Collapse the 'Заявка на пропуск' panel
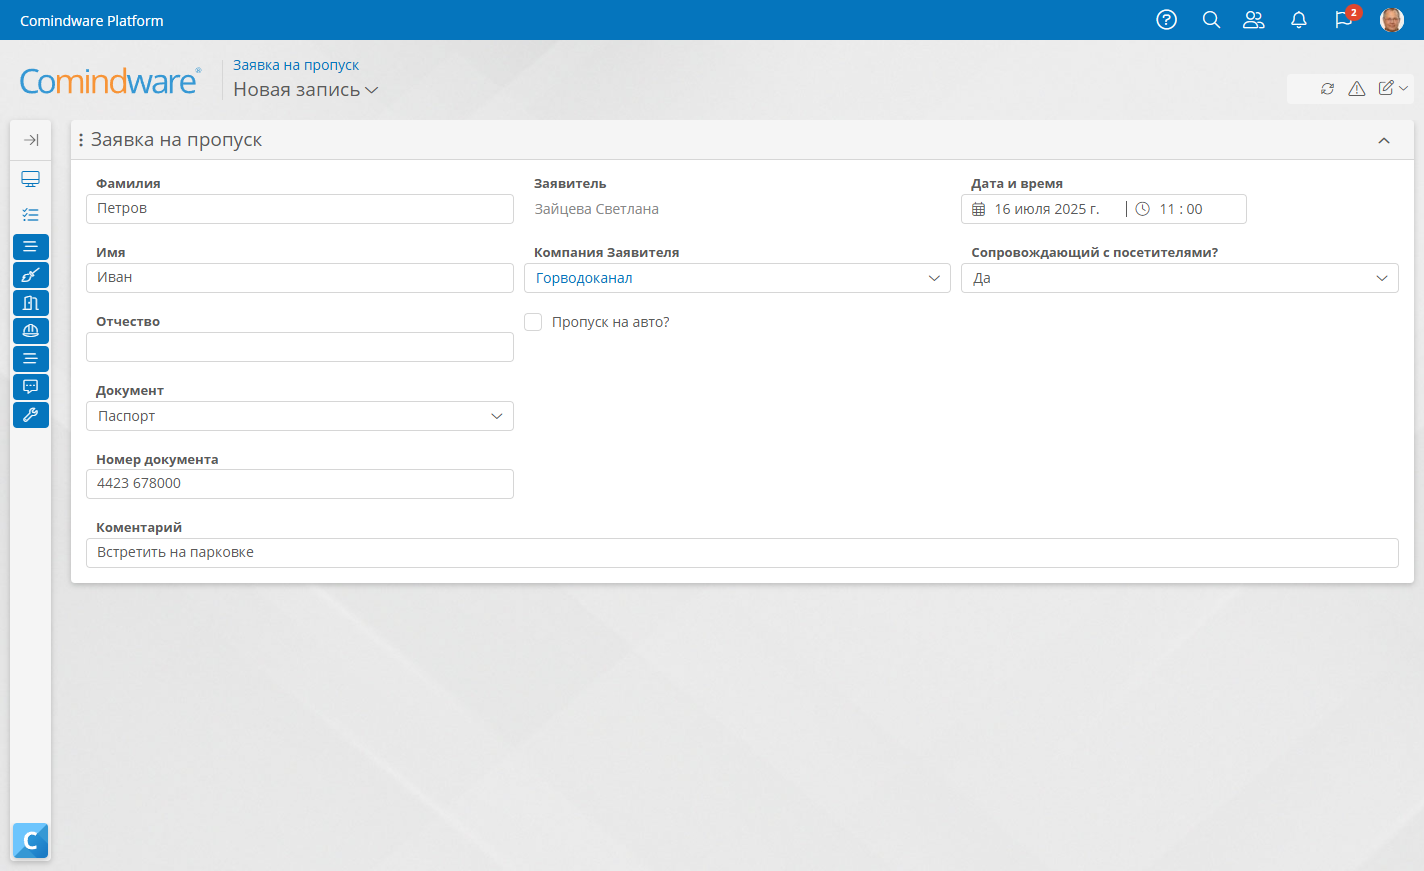The image size is (1424, 871). point(1384,141)
